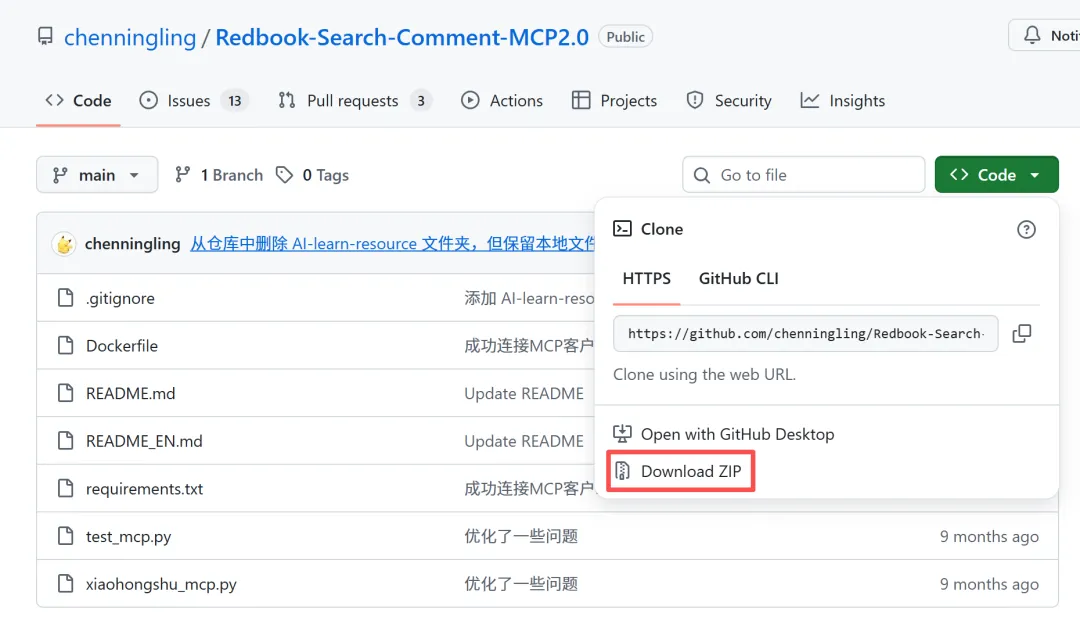The image size is (1080, 624).
Task: Click the terminal icon next to Clone
Action: [x=622, y=229]
